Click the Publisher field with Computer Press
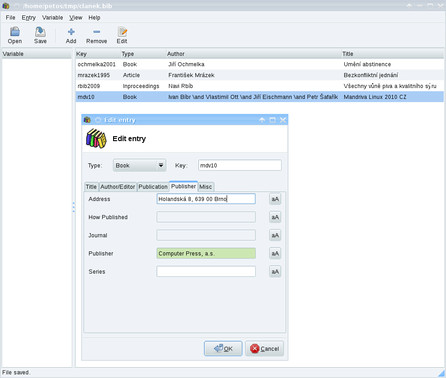 pos(206,253)
